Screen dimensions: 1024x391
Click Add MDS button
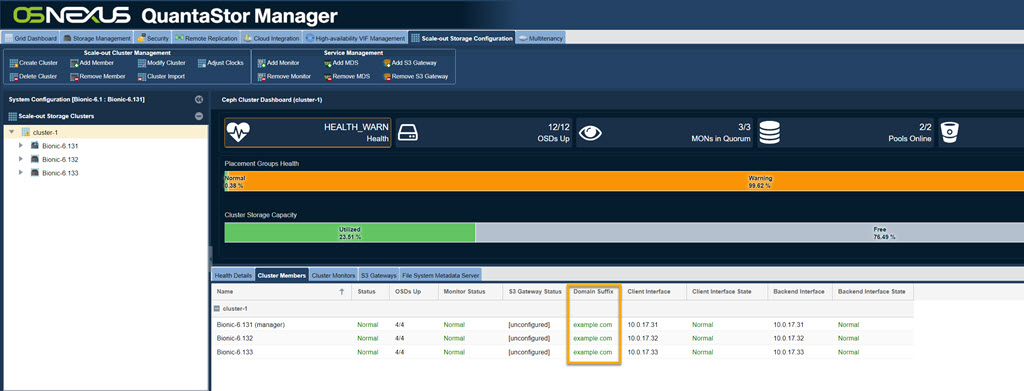pyautogui.click(x=341, y=63)
